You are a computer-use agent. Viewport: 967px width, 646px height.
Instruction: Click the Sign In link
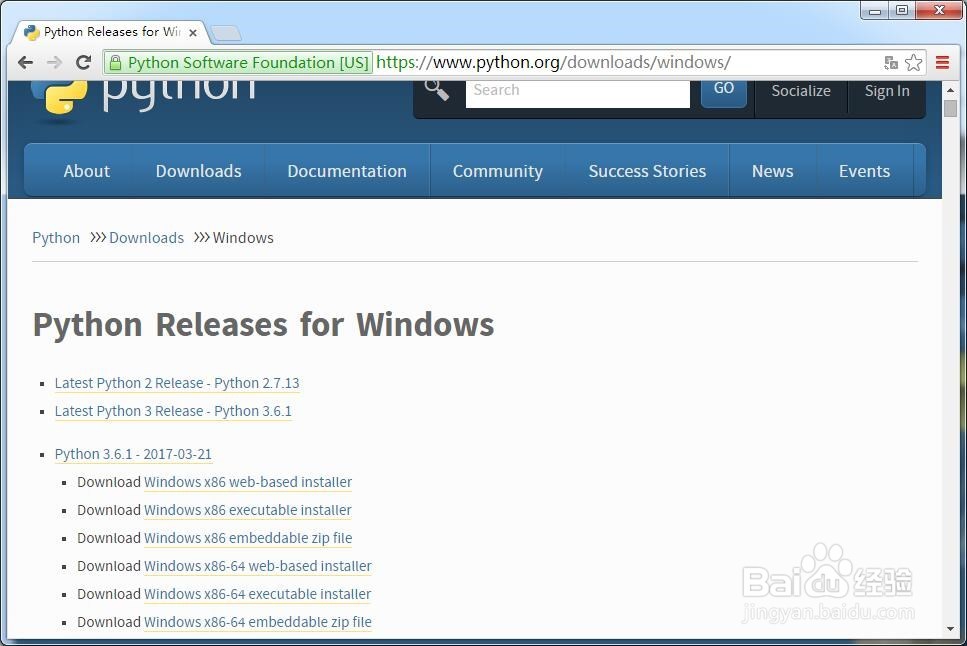click(x=887, y=91)
